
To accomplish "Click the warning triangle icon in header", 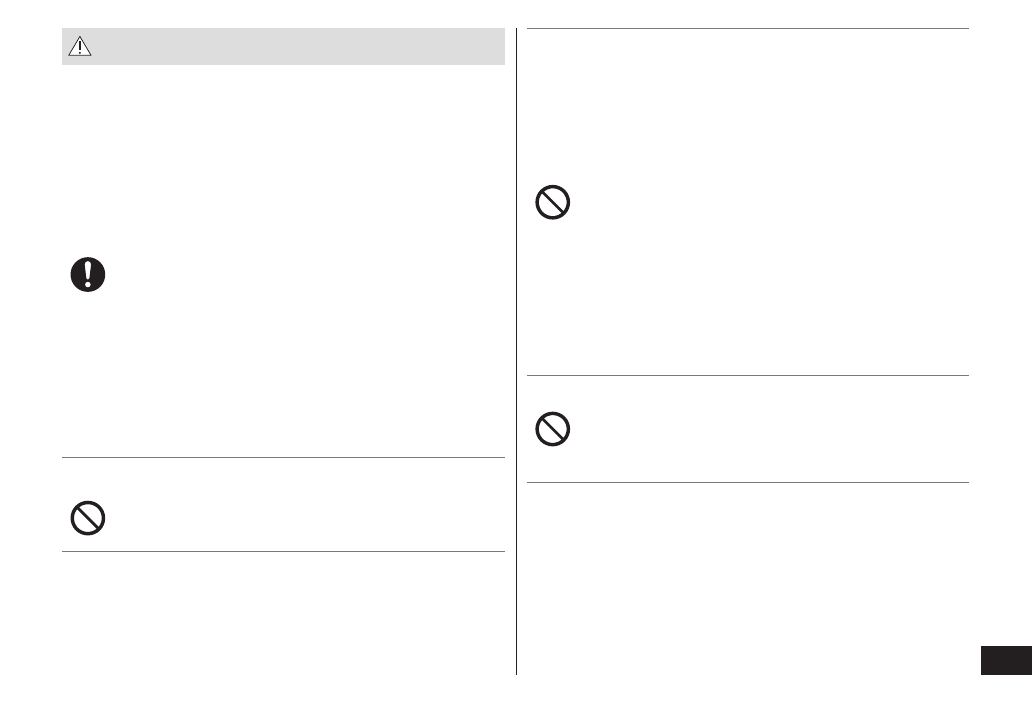I will click(80, 47).
